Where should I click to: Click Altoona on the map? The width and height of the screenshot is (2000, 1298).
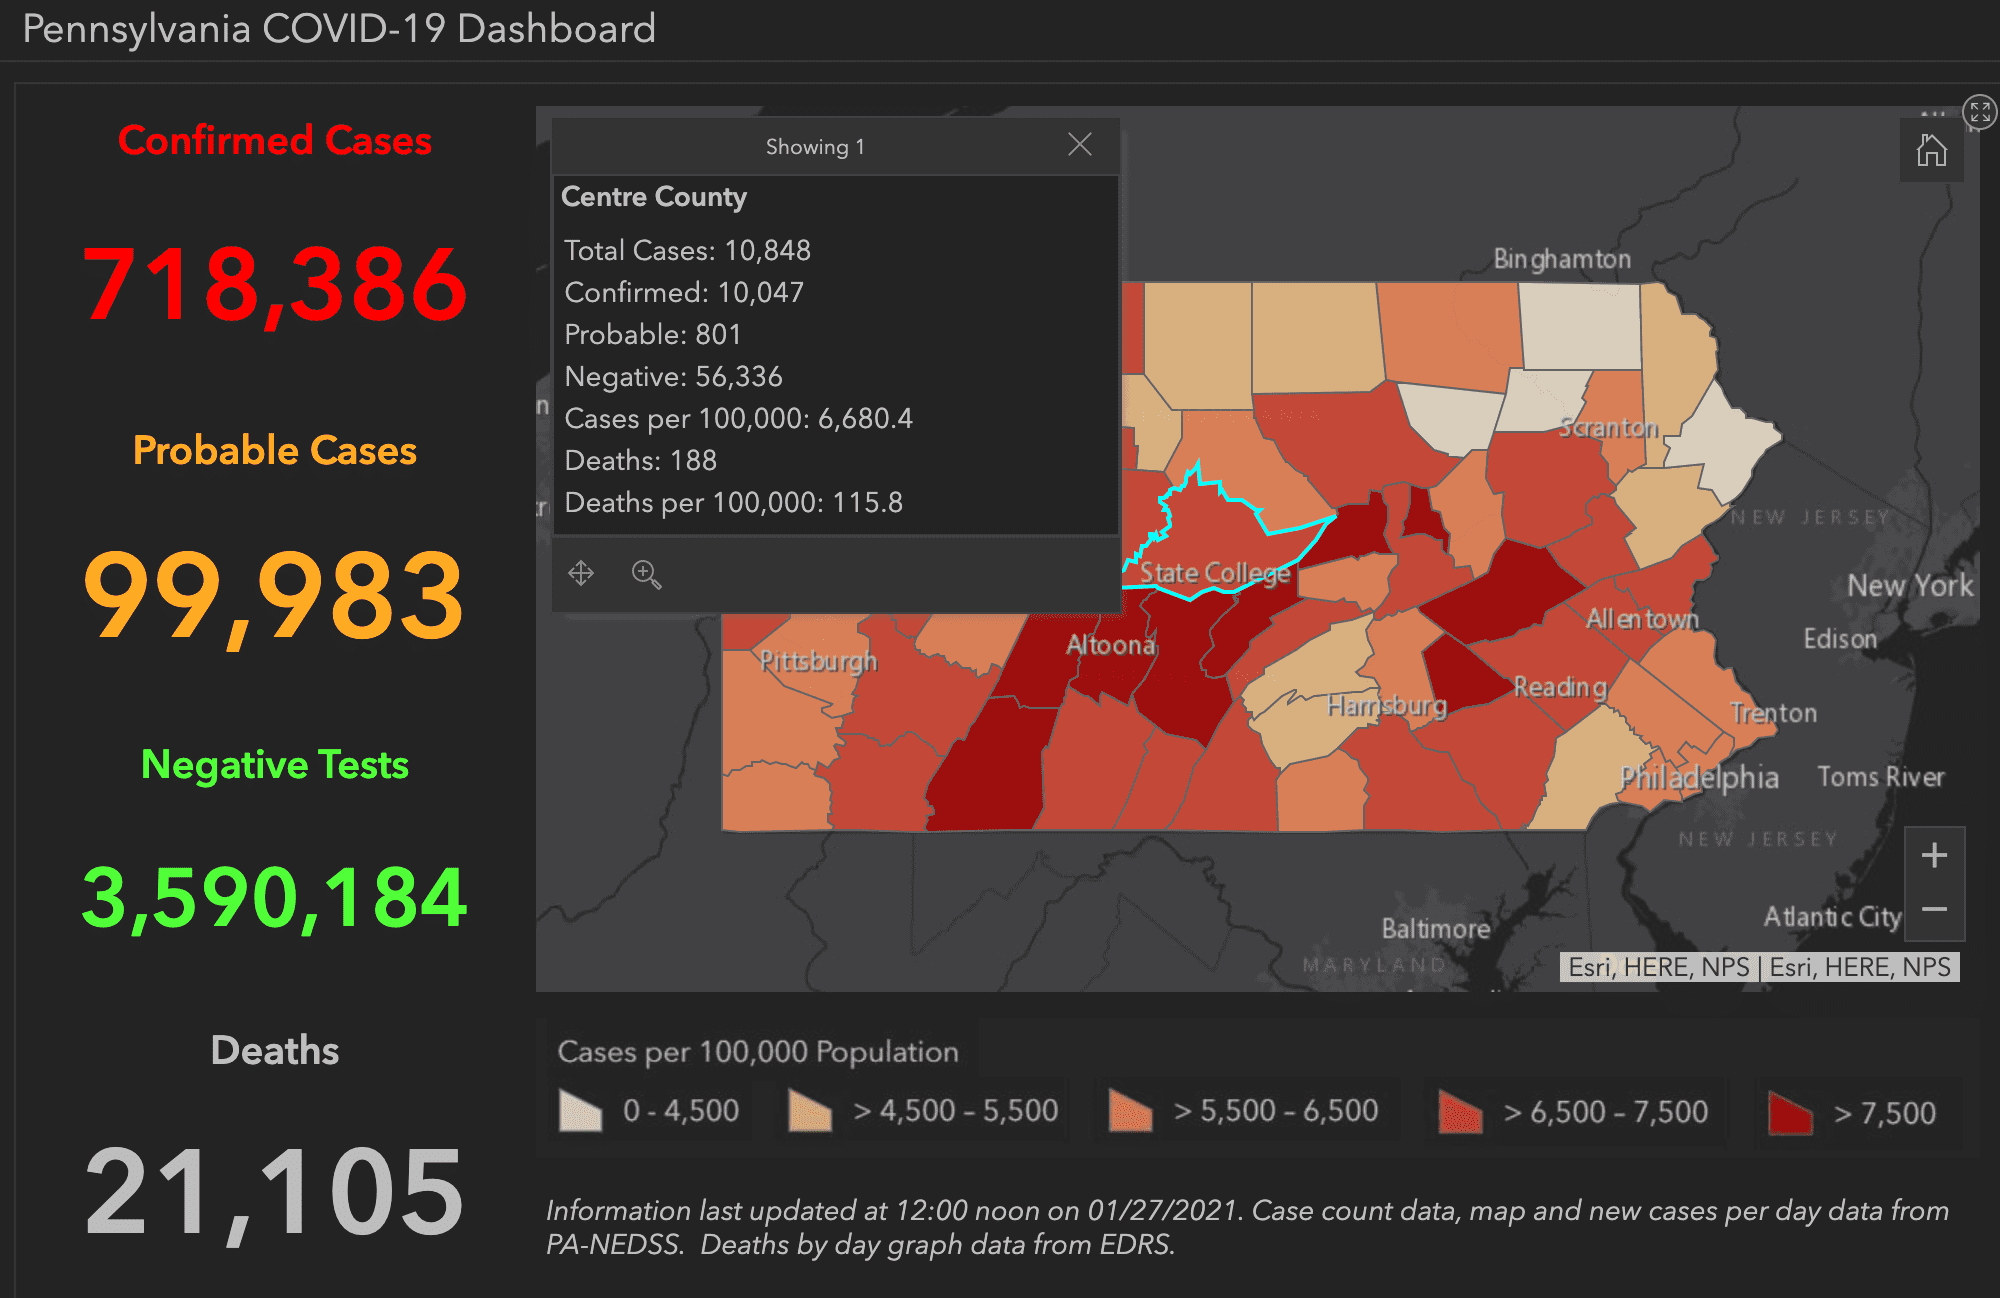pos(1111,645)
